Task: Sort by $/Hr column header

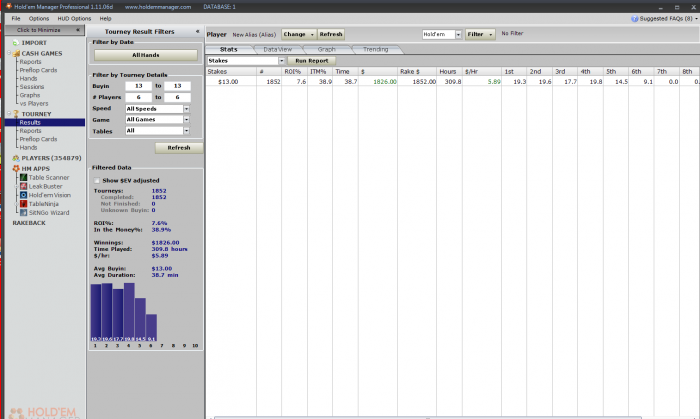Action: click(x=482, y=71)
